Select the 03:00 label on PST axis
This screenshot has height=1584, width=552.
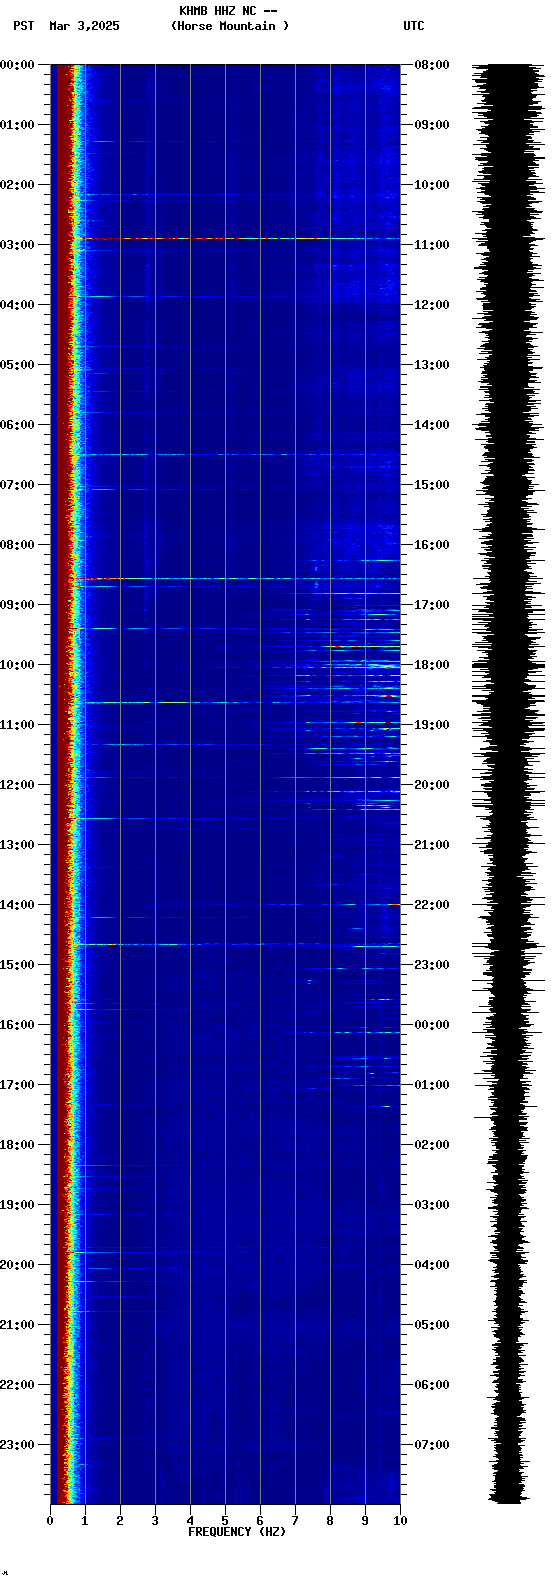click(18, 245)
